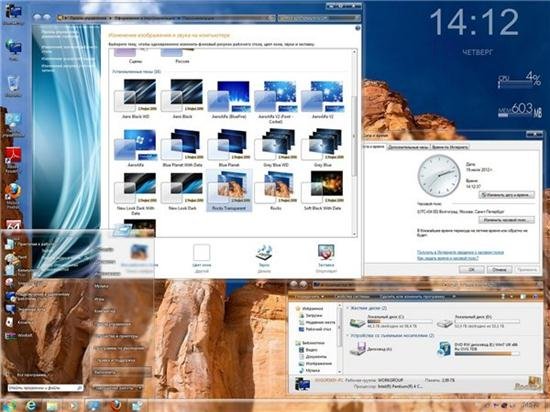Apply the Blue Planet With Data theme
The height and width of the screenshot is (412, 550).
point(182,148)
